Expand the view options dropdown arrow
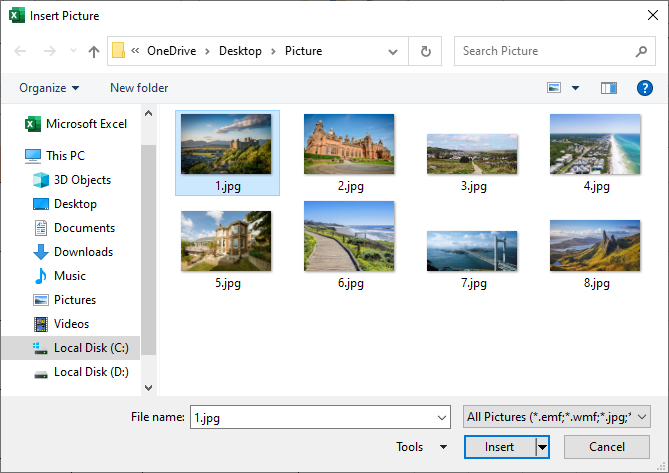 [575, 88]
